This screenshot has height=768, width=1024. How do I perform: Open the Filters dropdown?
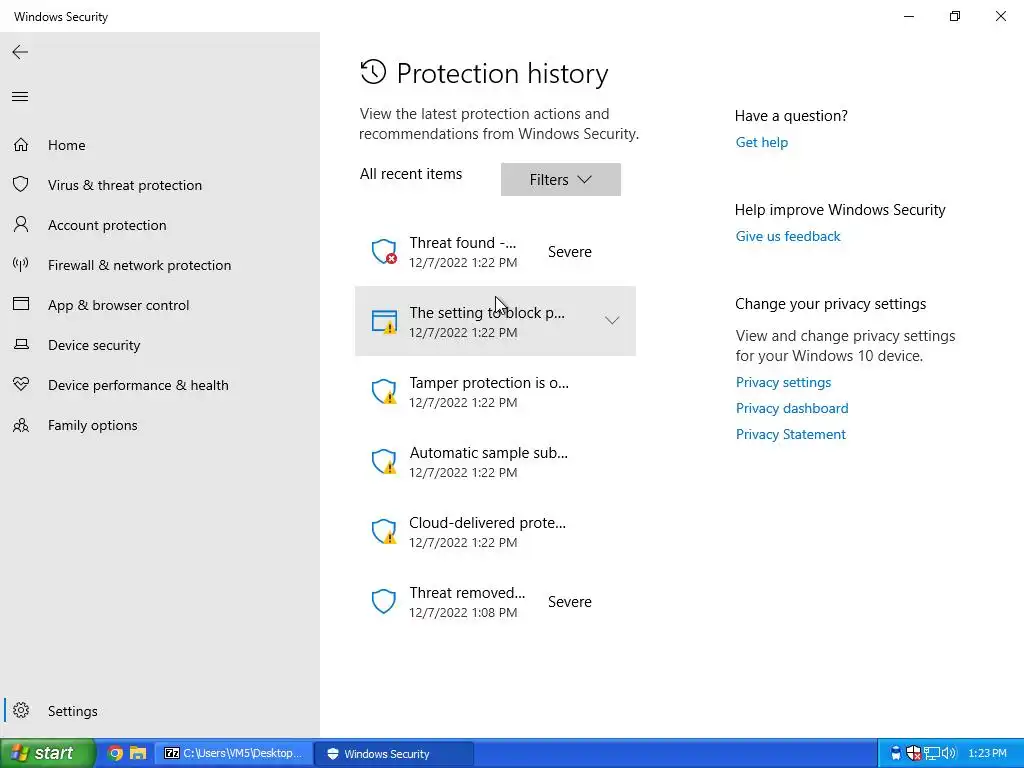coord(560,180)
